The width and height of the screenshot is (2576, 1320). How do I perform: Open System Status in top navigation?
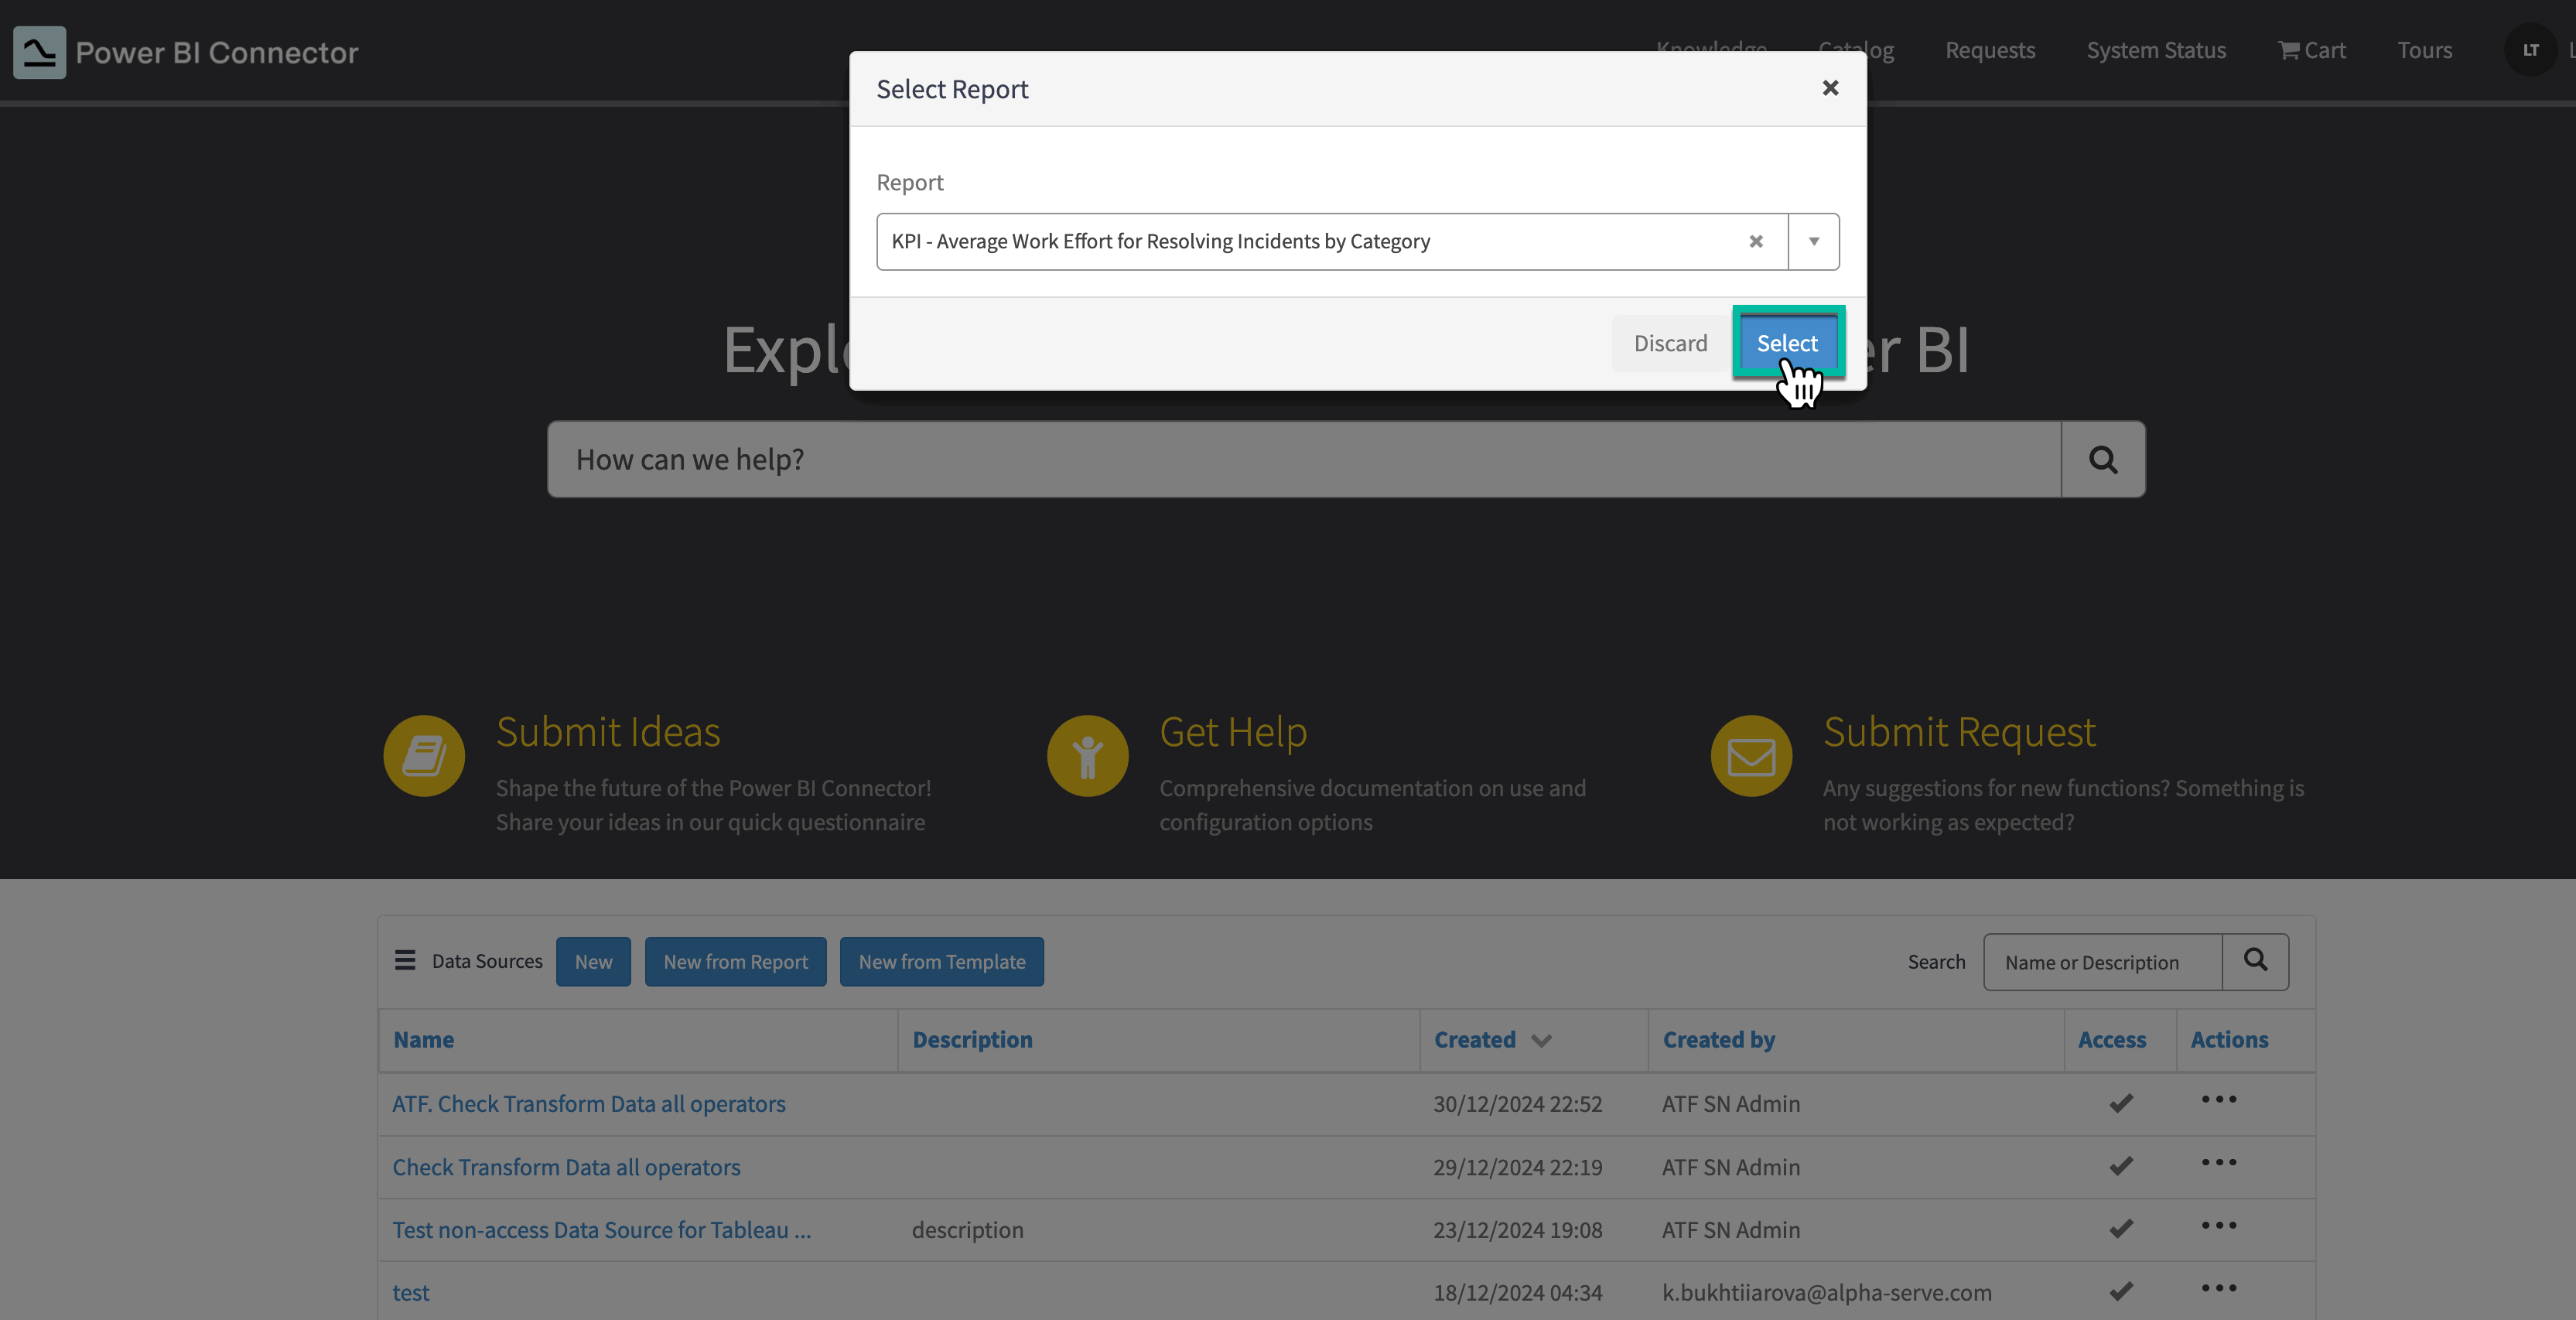point(2156,50)
